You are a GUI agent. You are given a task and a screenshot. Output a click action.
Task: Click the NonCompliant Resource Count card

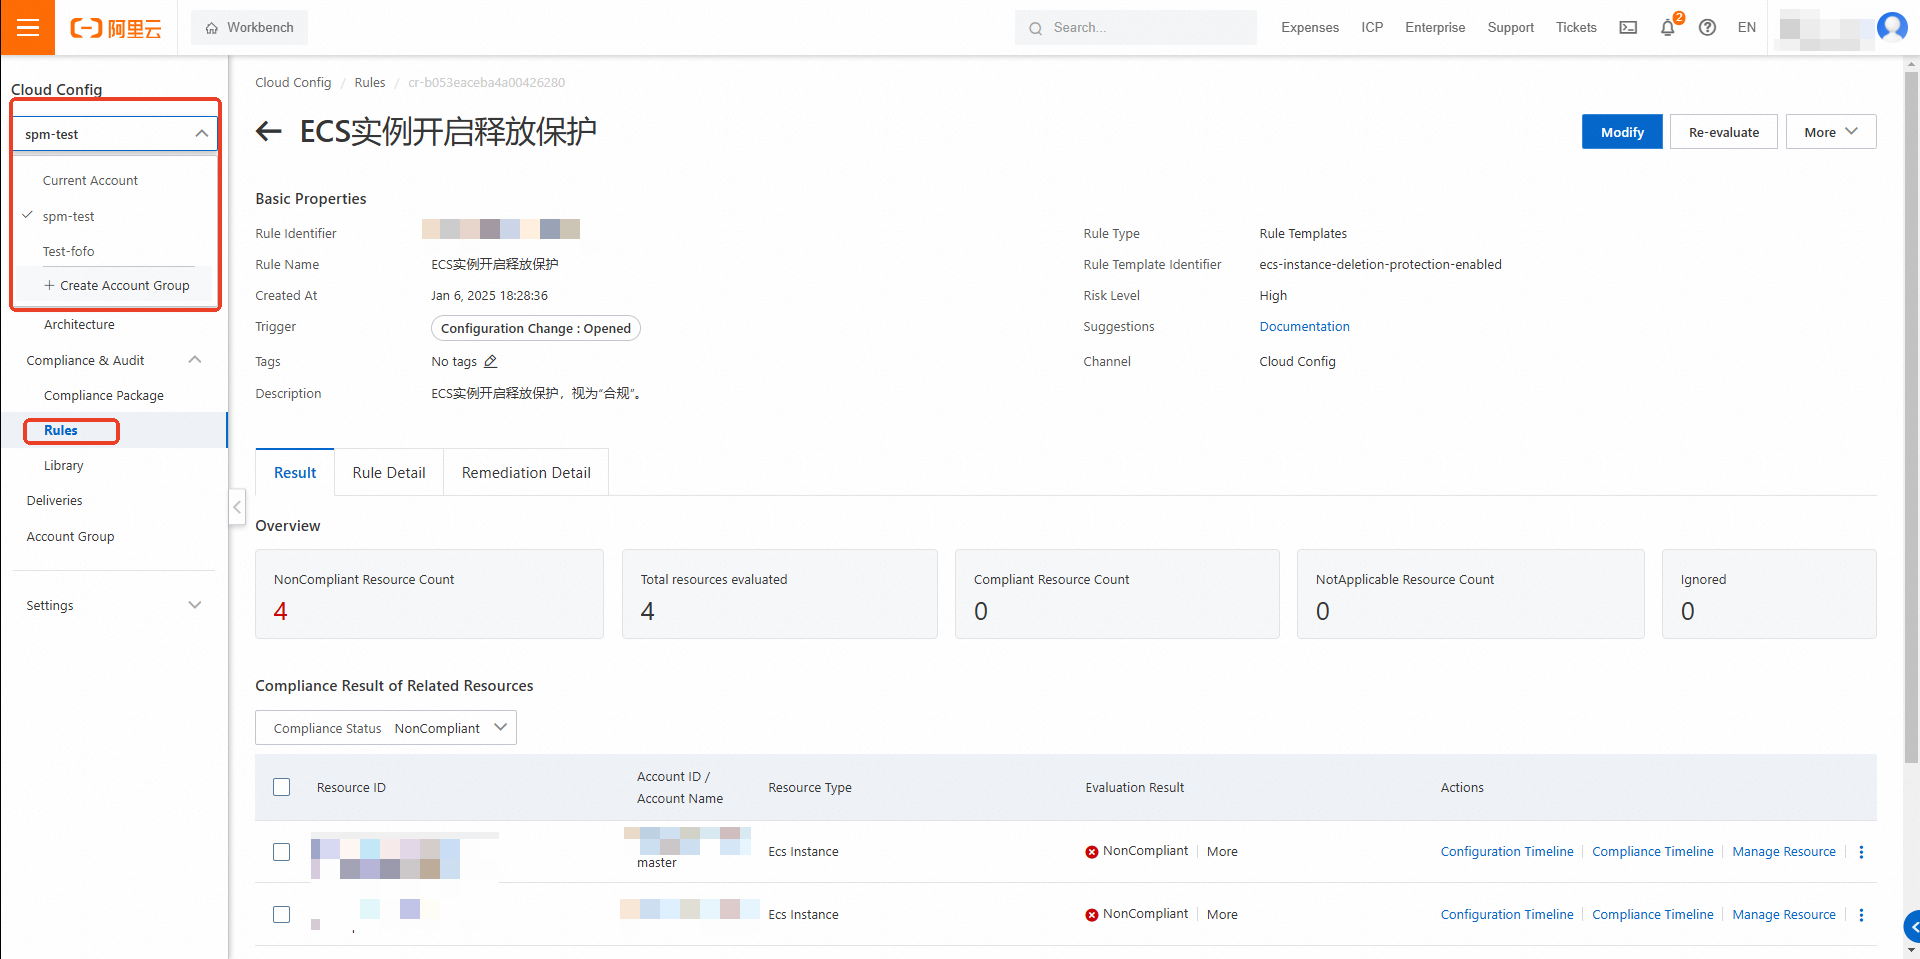click(429, 594)
